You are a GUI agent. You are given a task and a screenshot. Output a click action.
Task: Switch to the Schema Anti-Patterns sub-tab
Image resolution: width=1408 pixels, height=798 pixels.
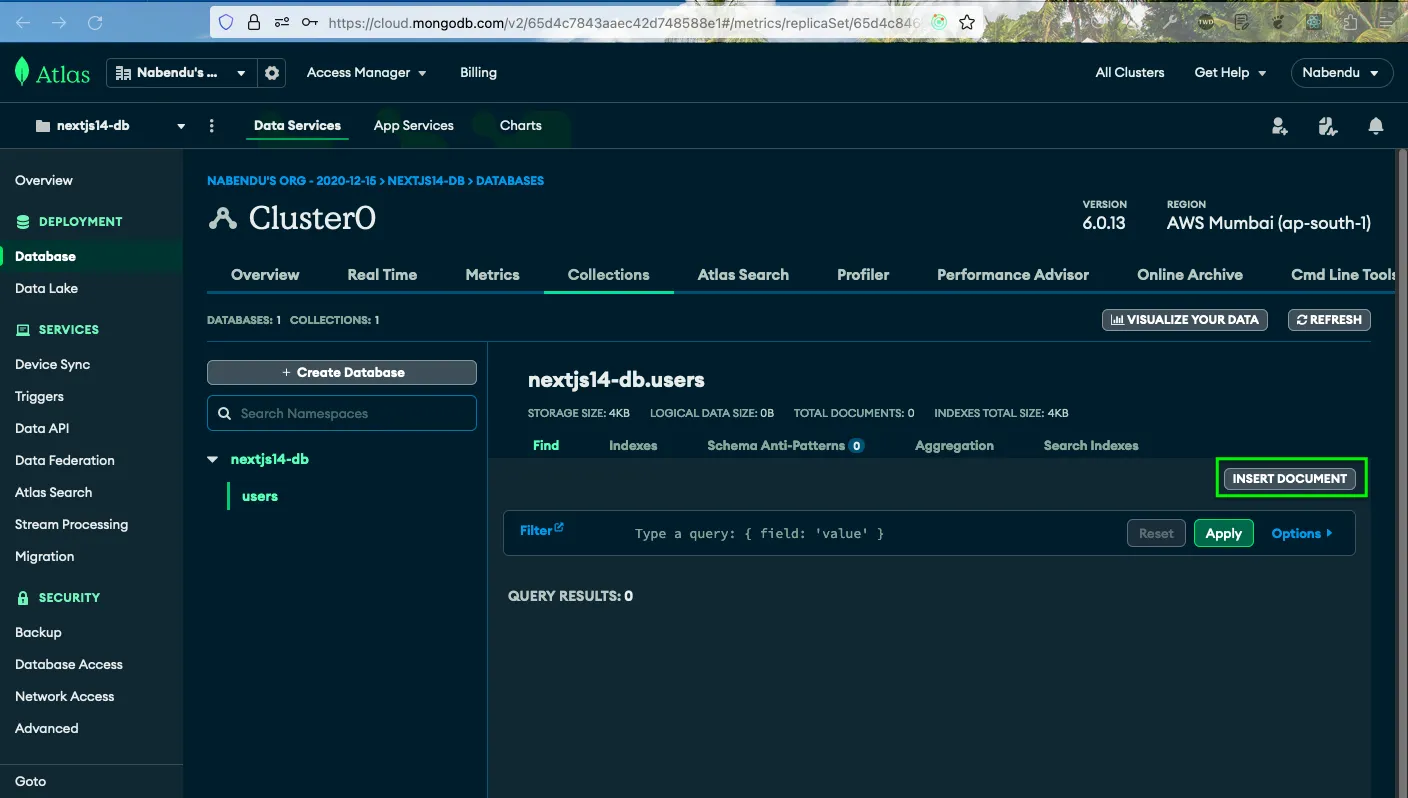785,446
